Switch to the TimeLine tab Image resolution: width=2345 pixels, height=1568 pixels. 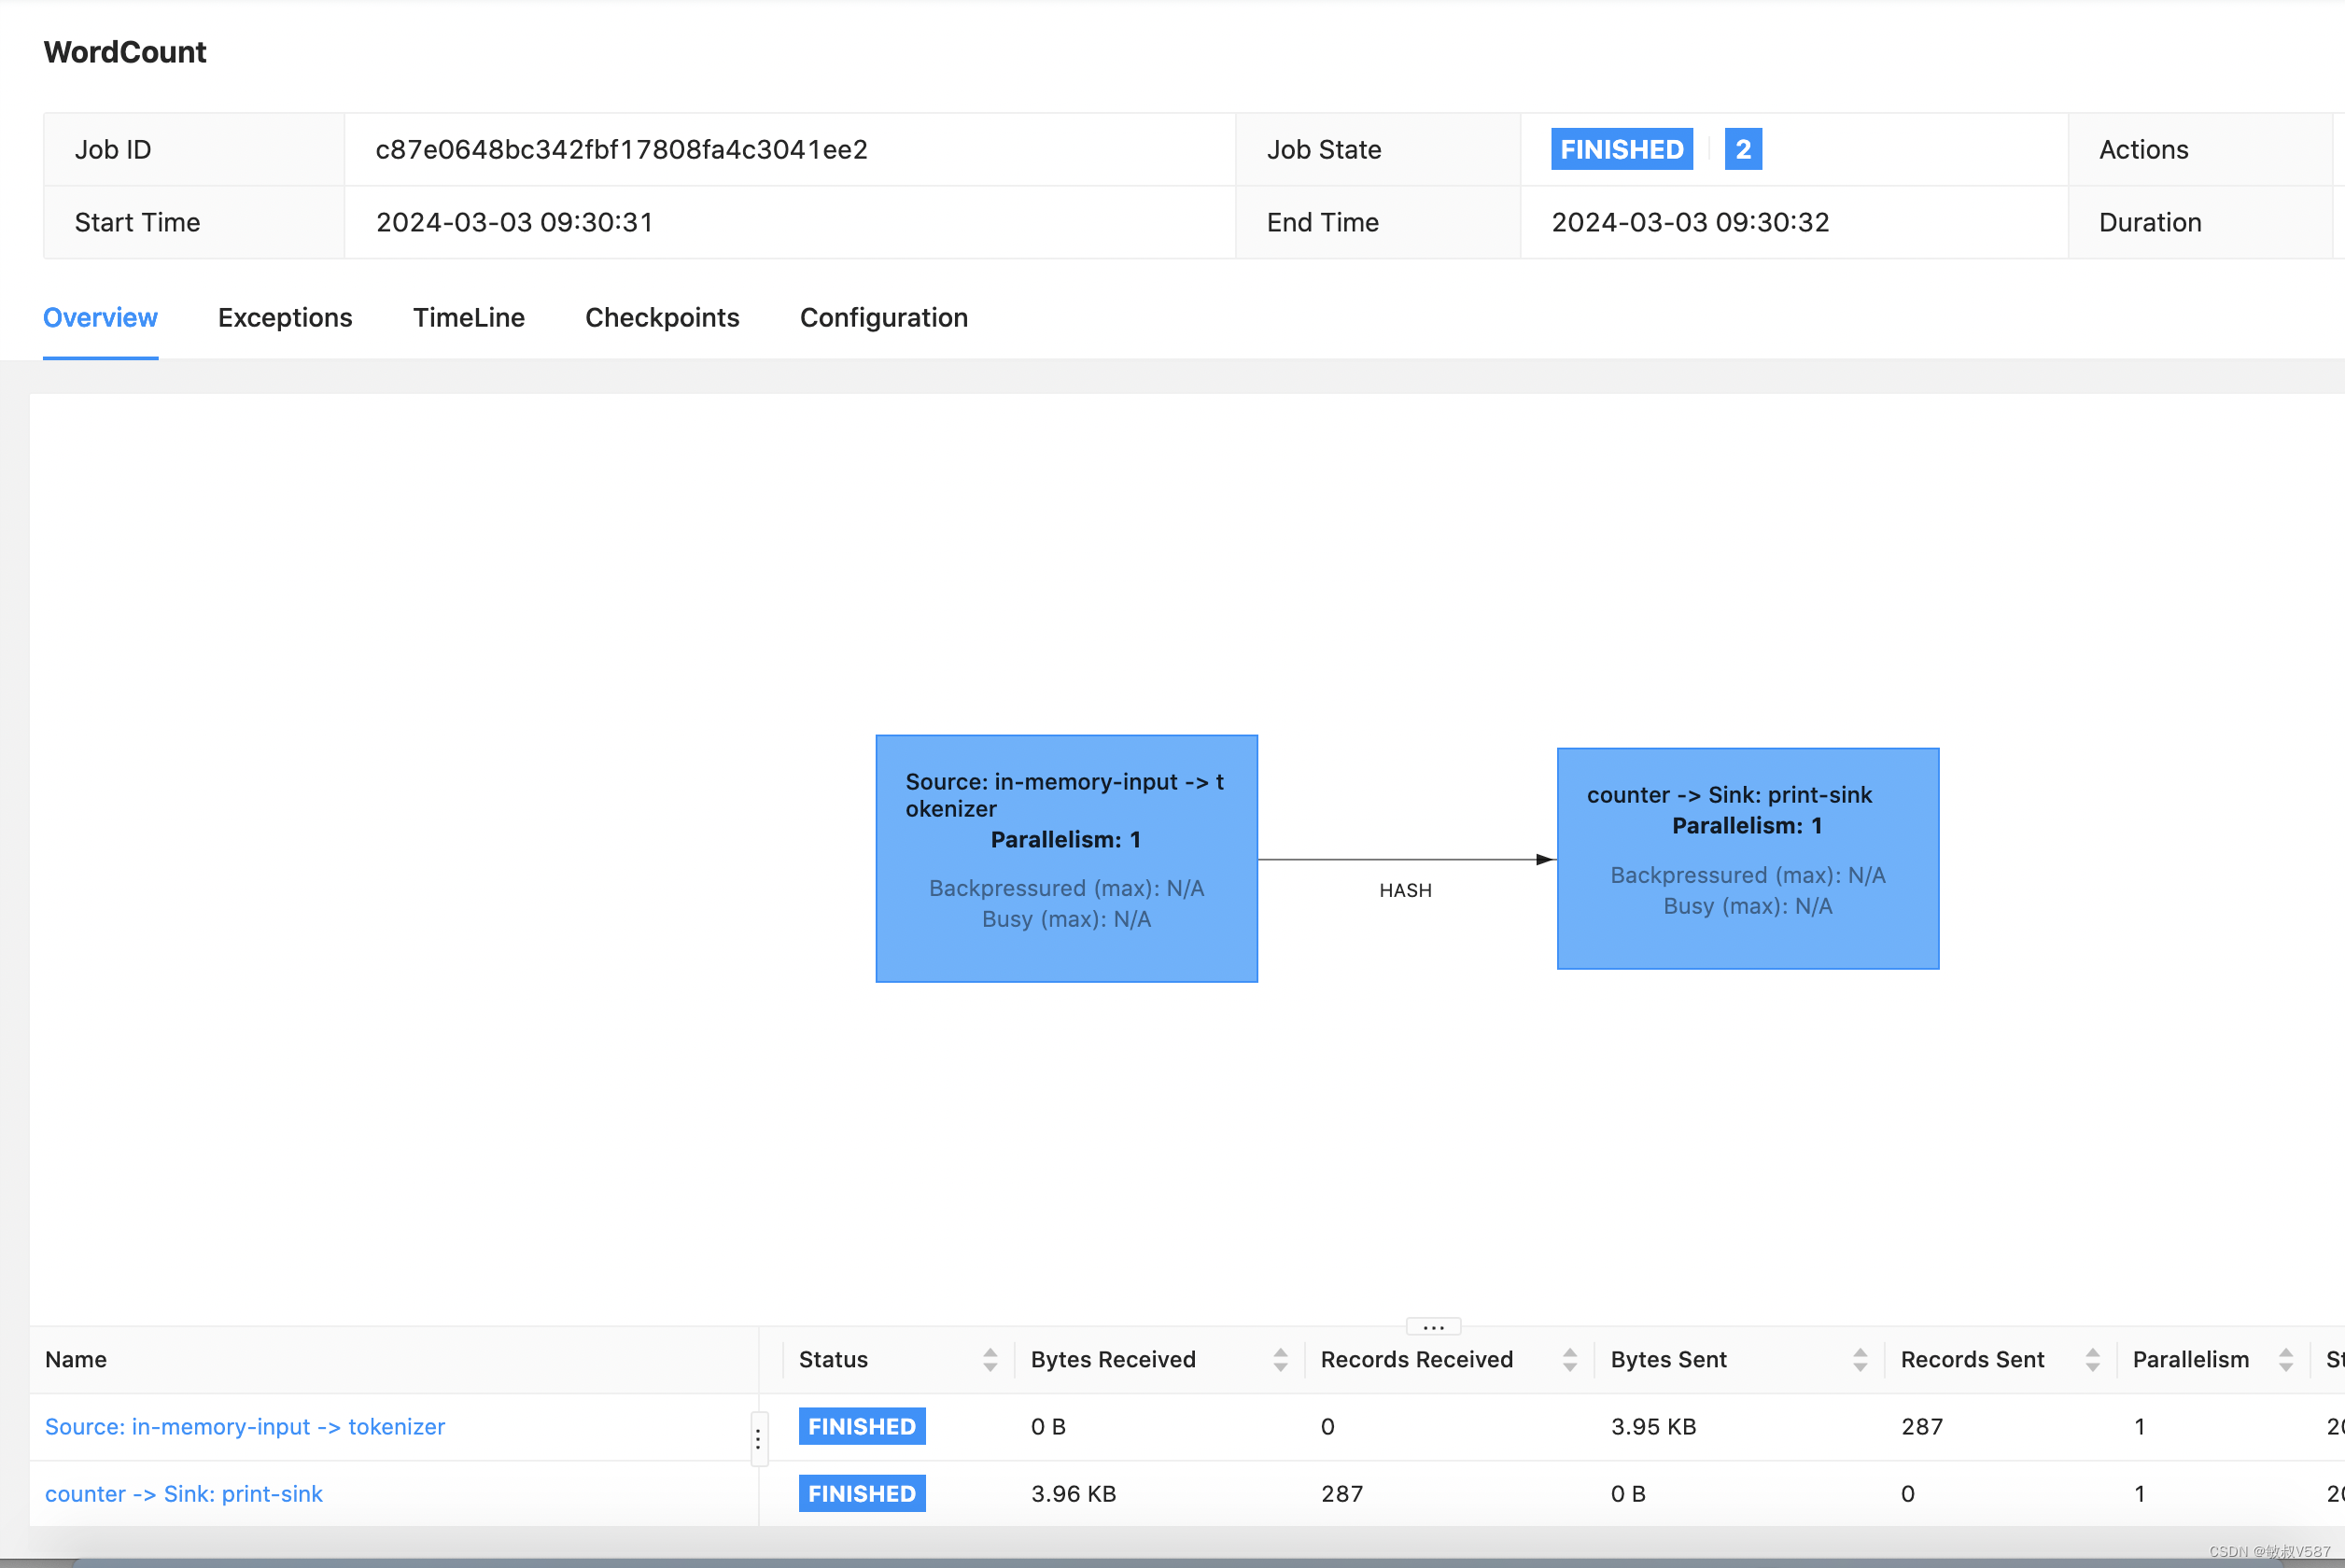468,318
